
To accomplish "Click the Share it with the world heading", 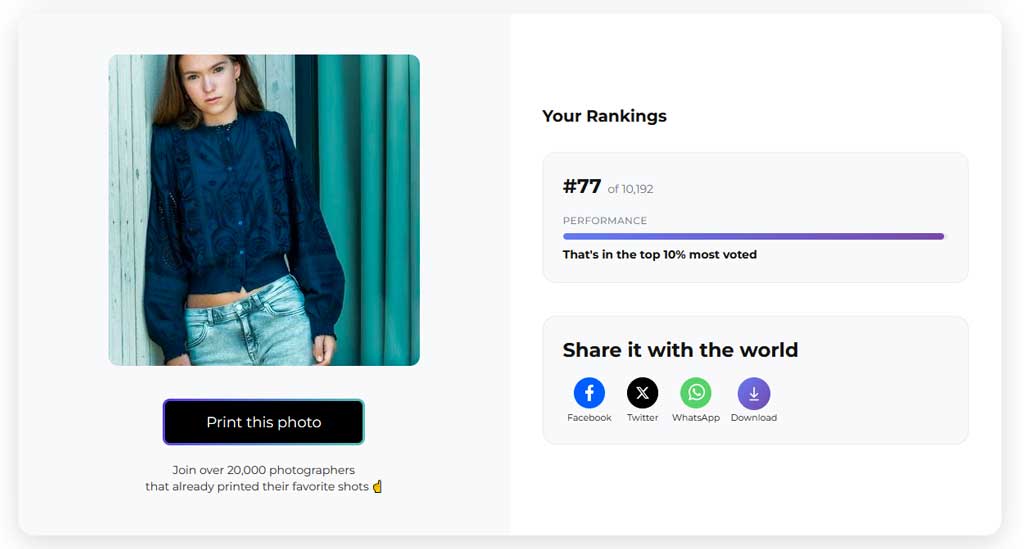I will coord(680,350).
